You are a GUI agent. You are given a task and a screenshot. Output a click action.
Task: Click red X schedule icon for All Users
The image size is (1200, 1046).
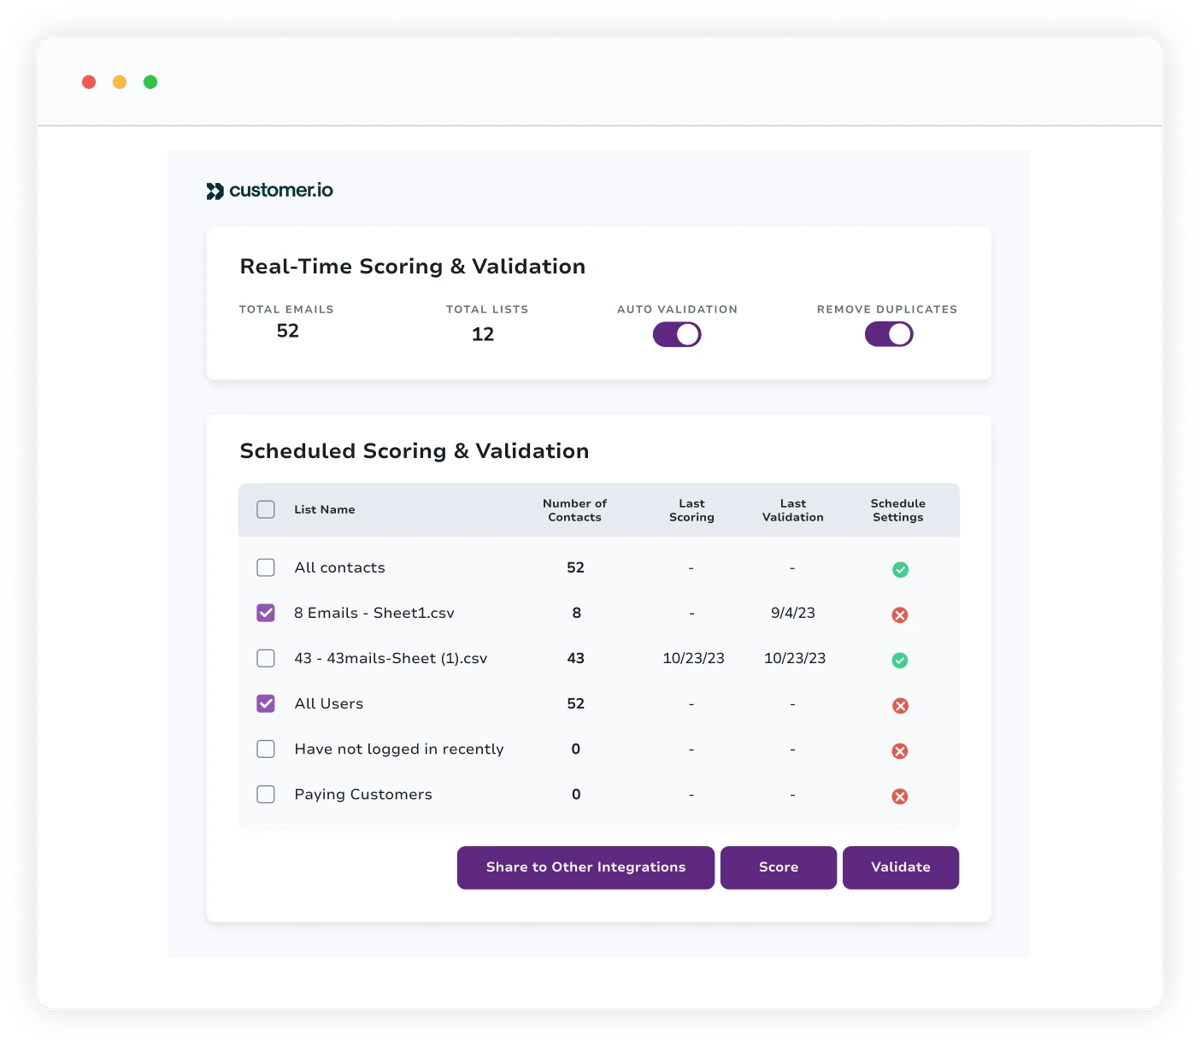[900, 706]
